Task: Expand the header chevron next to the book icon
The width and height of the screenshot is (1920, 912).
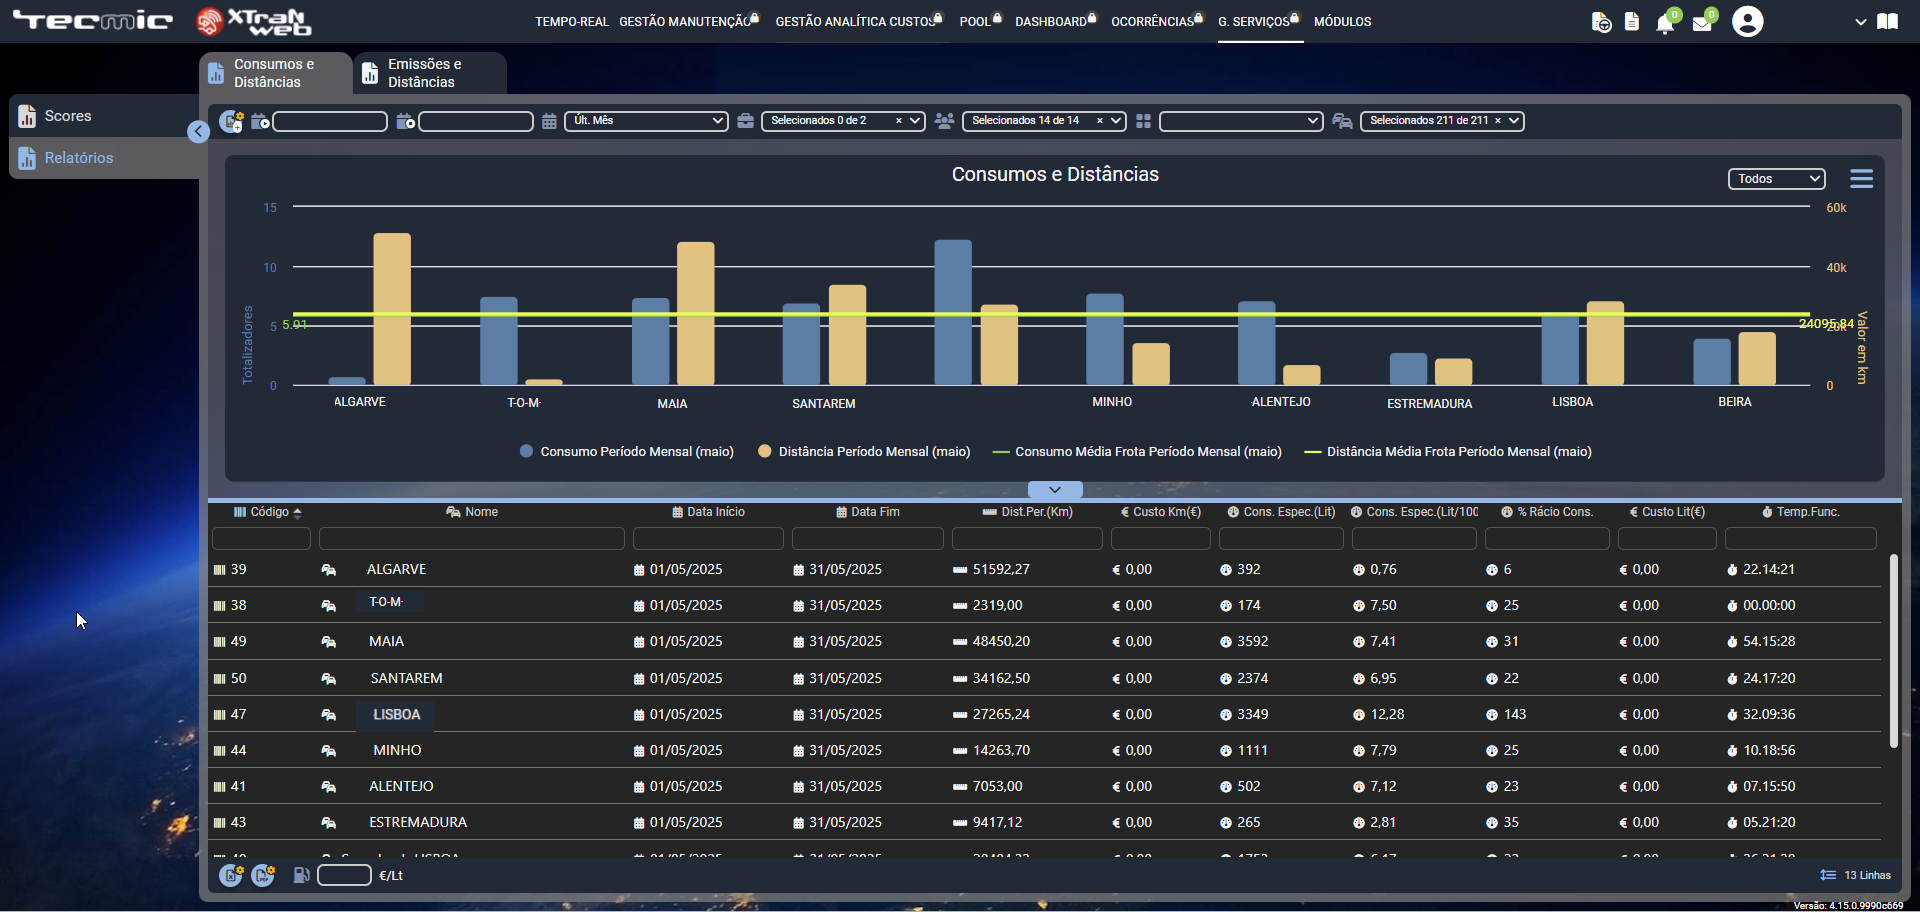Action: [1860, 22]
